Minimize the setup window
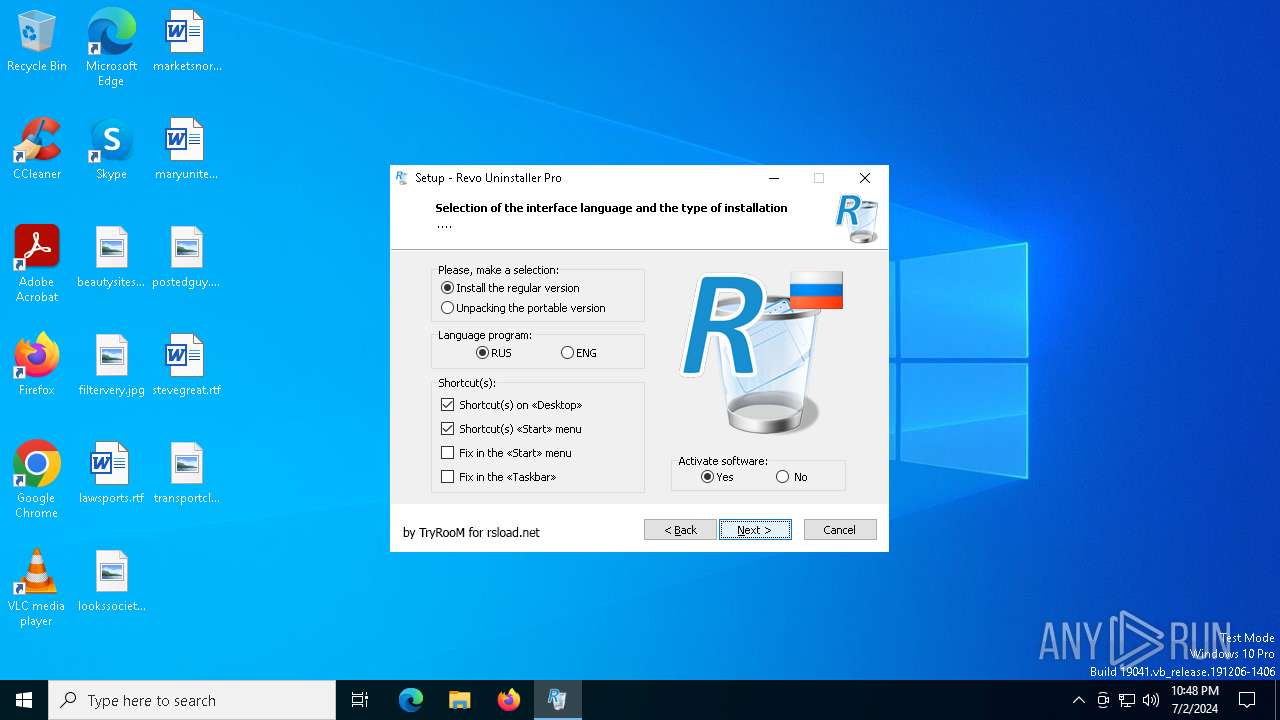Viewport: 1280px width, 720px height. 774,178
